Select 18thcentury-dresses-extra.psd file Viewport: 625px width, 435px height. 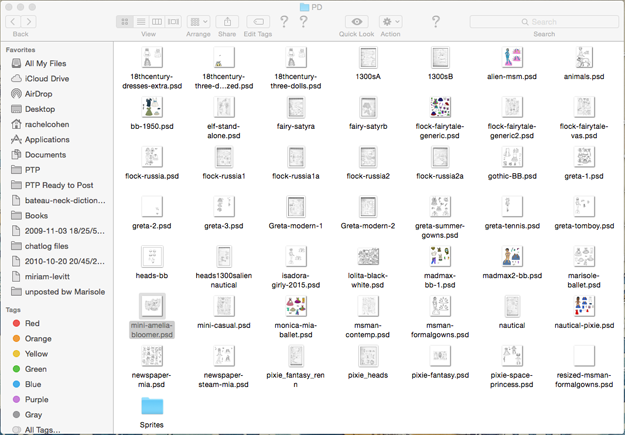point(152,68)
